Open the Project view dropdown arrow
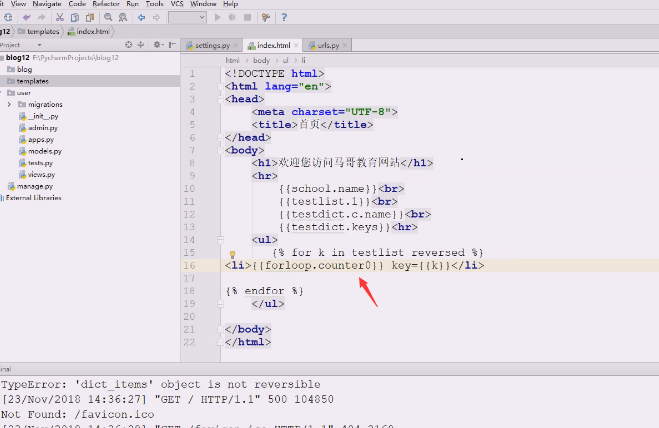Image resolution: width=659 pixels, height=428 pixels. [40, 45]
